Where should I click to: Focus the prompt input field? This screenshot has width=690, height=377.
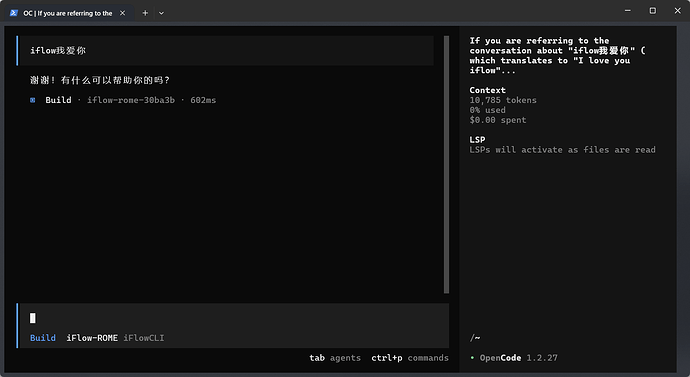pos(234,318)
